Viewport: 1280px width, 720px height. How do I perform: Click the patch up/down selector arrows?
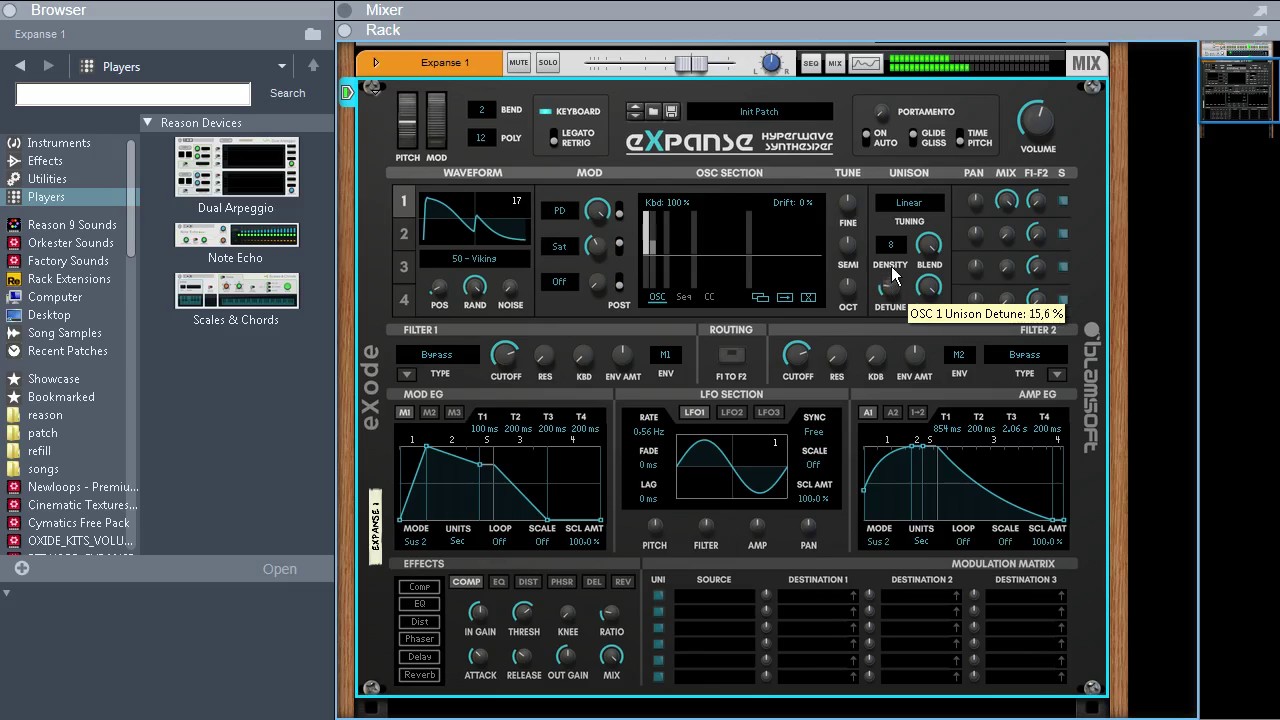coord(635,111)
